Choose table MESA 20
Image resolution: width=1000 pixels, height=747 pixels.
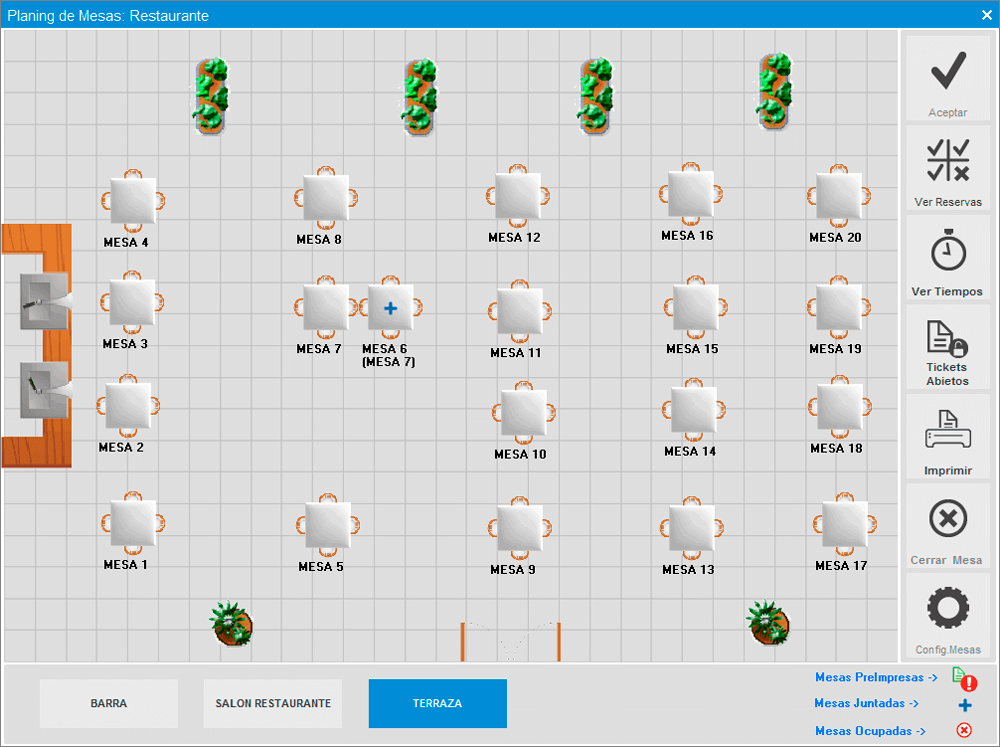[838, 196]
